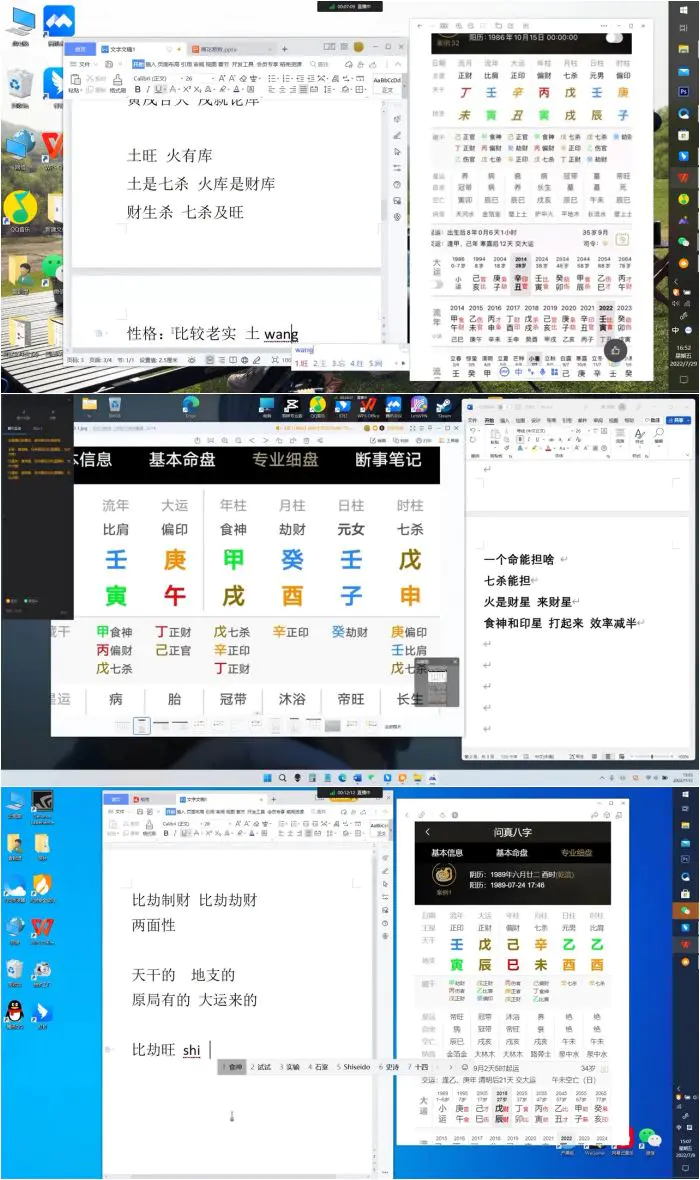This screenshot has width=700, height=1180.
Task: Click the round dark floating button over 流年 chart
Action: (615, 350)
